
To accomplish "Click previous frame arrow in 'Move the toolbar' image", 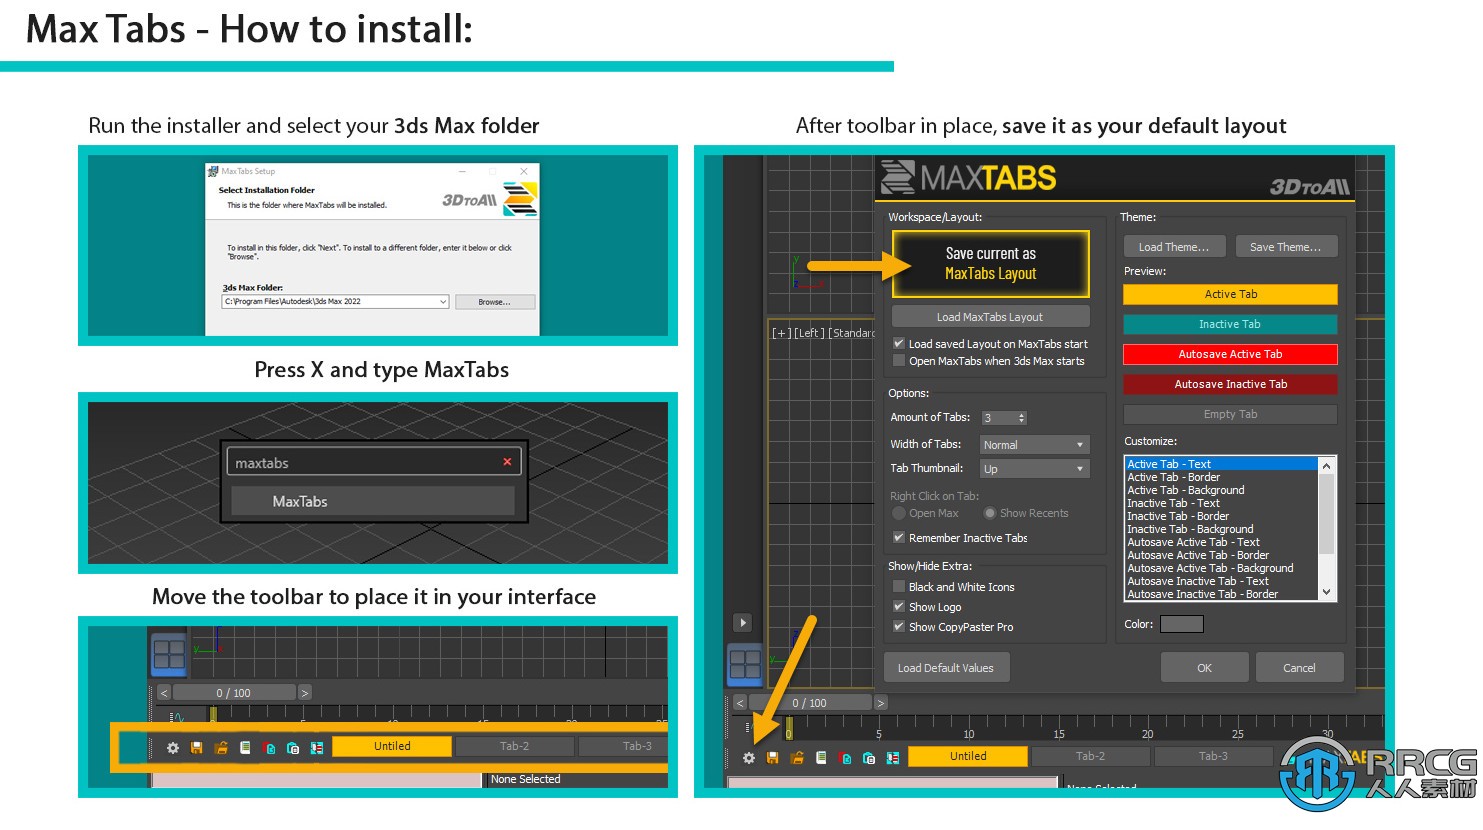I will [x=164, y=693].
